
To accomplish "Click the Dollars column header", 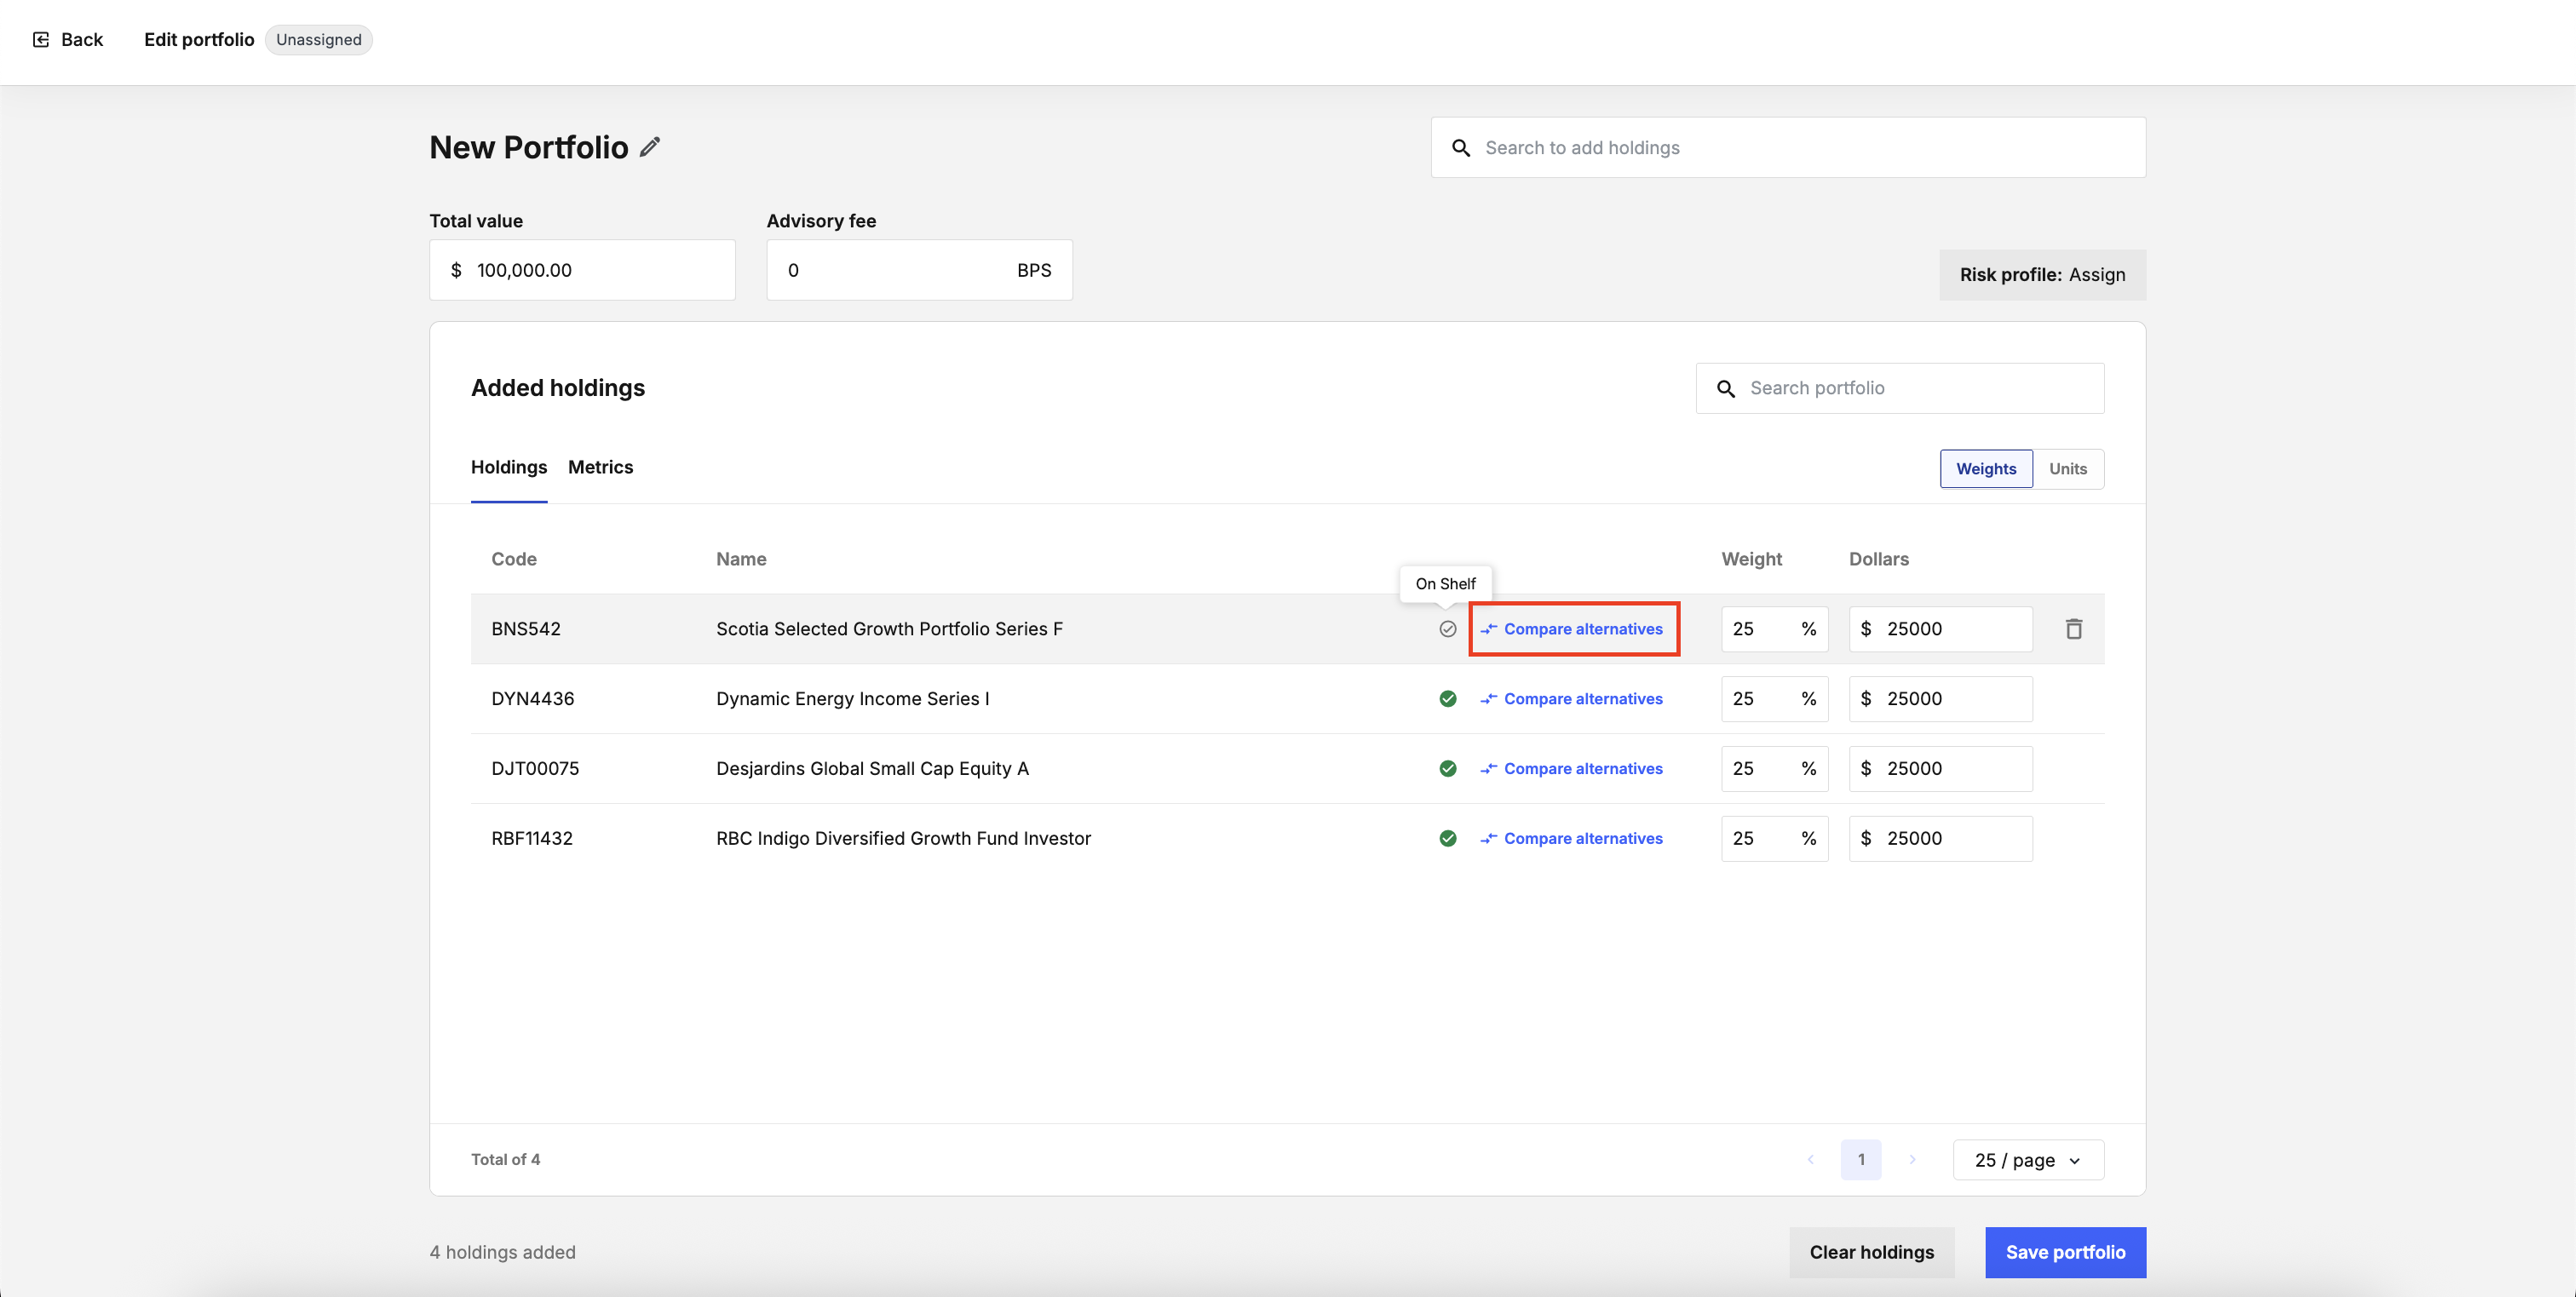I will click(1878, 559).
